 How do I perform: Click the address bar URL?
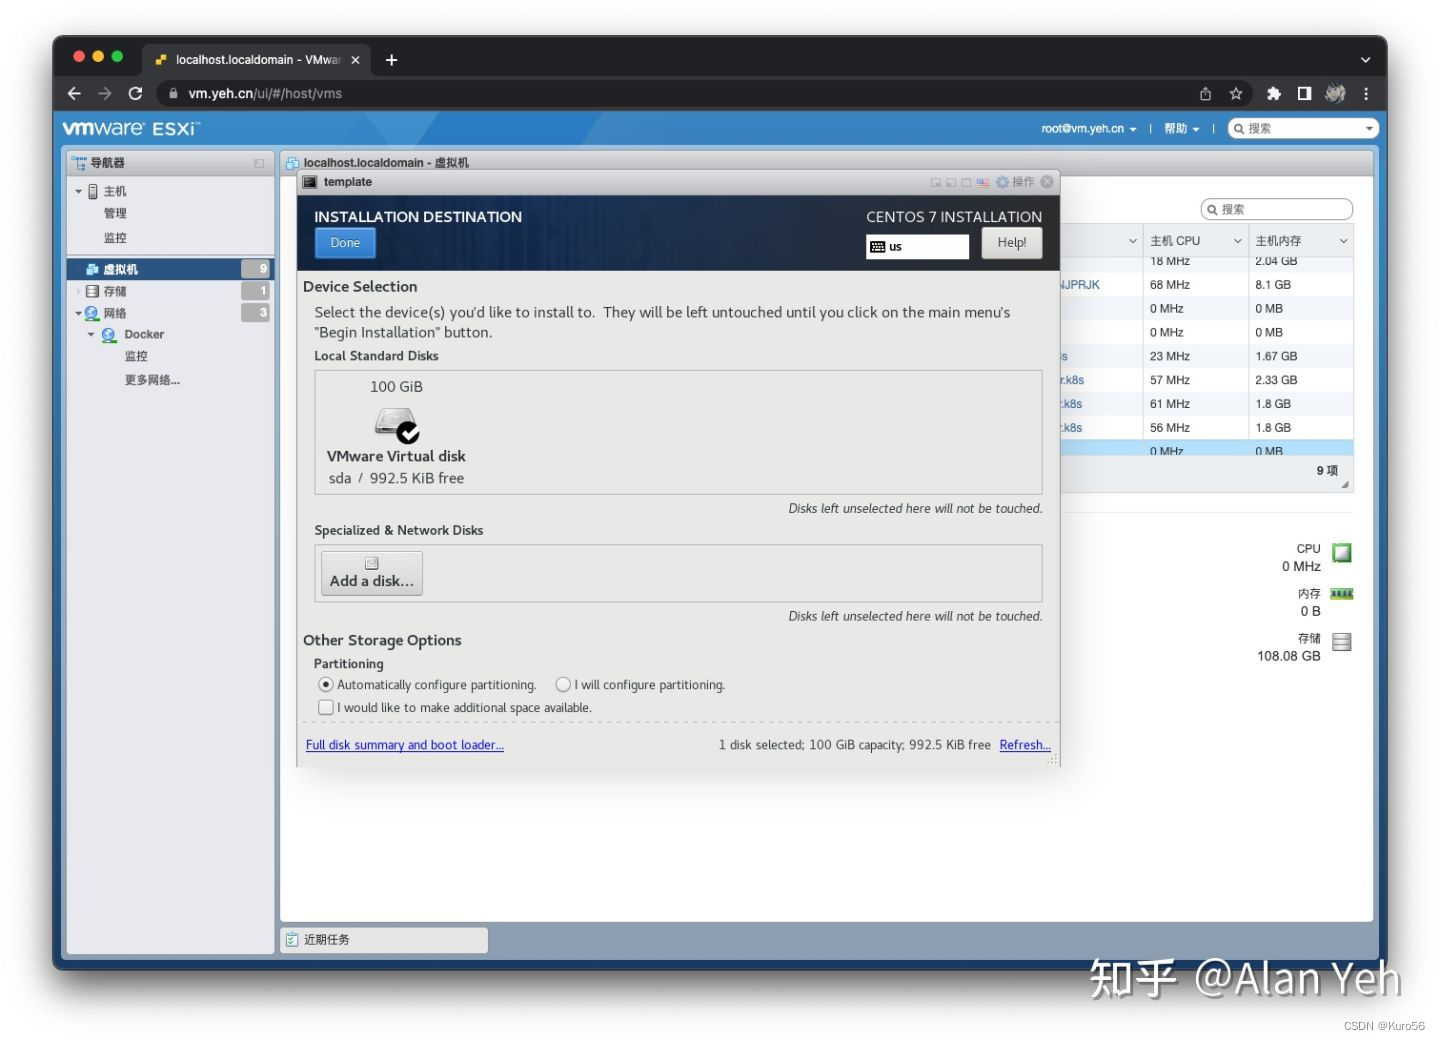pos(265,93)
